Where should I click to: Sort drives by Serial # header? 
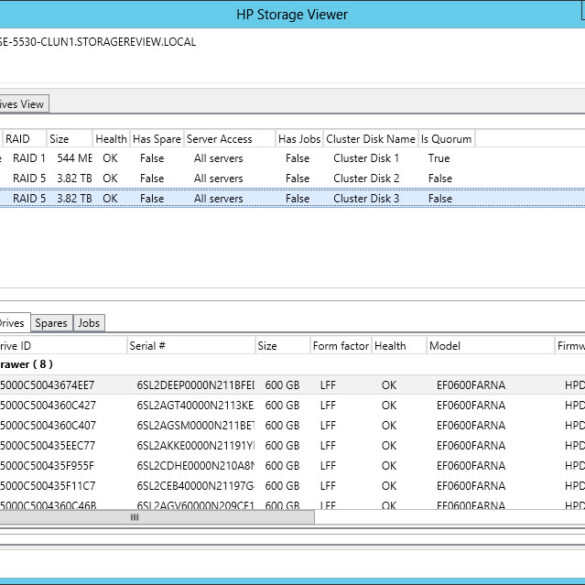[191, 346]
